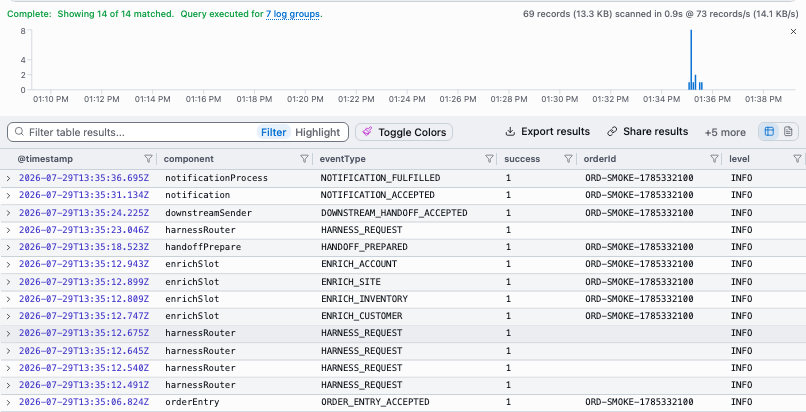The height and width of the screenshot is (412, 806).
Task: Expand the ORDER_ENTRY_ACCEPTED row
Action: click(8, 402)
